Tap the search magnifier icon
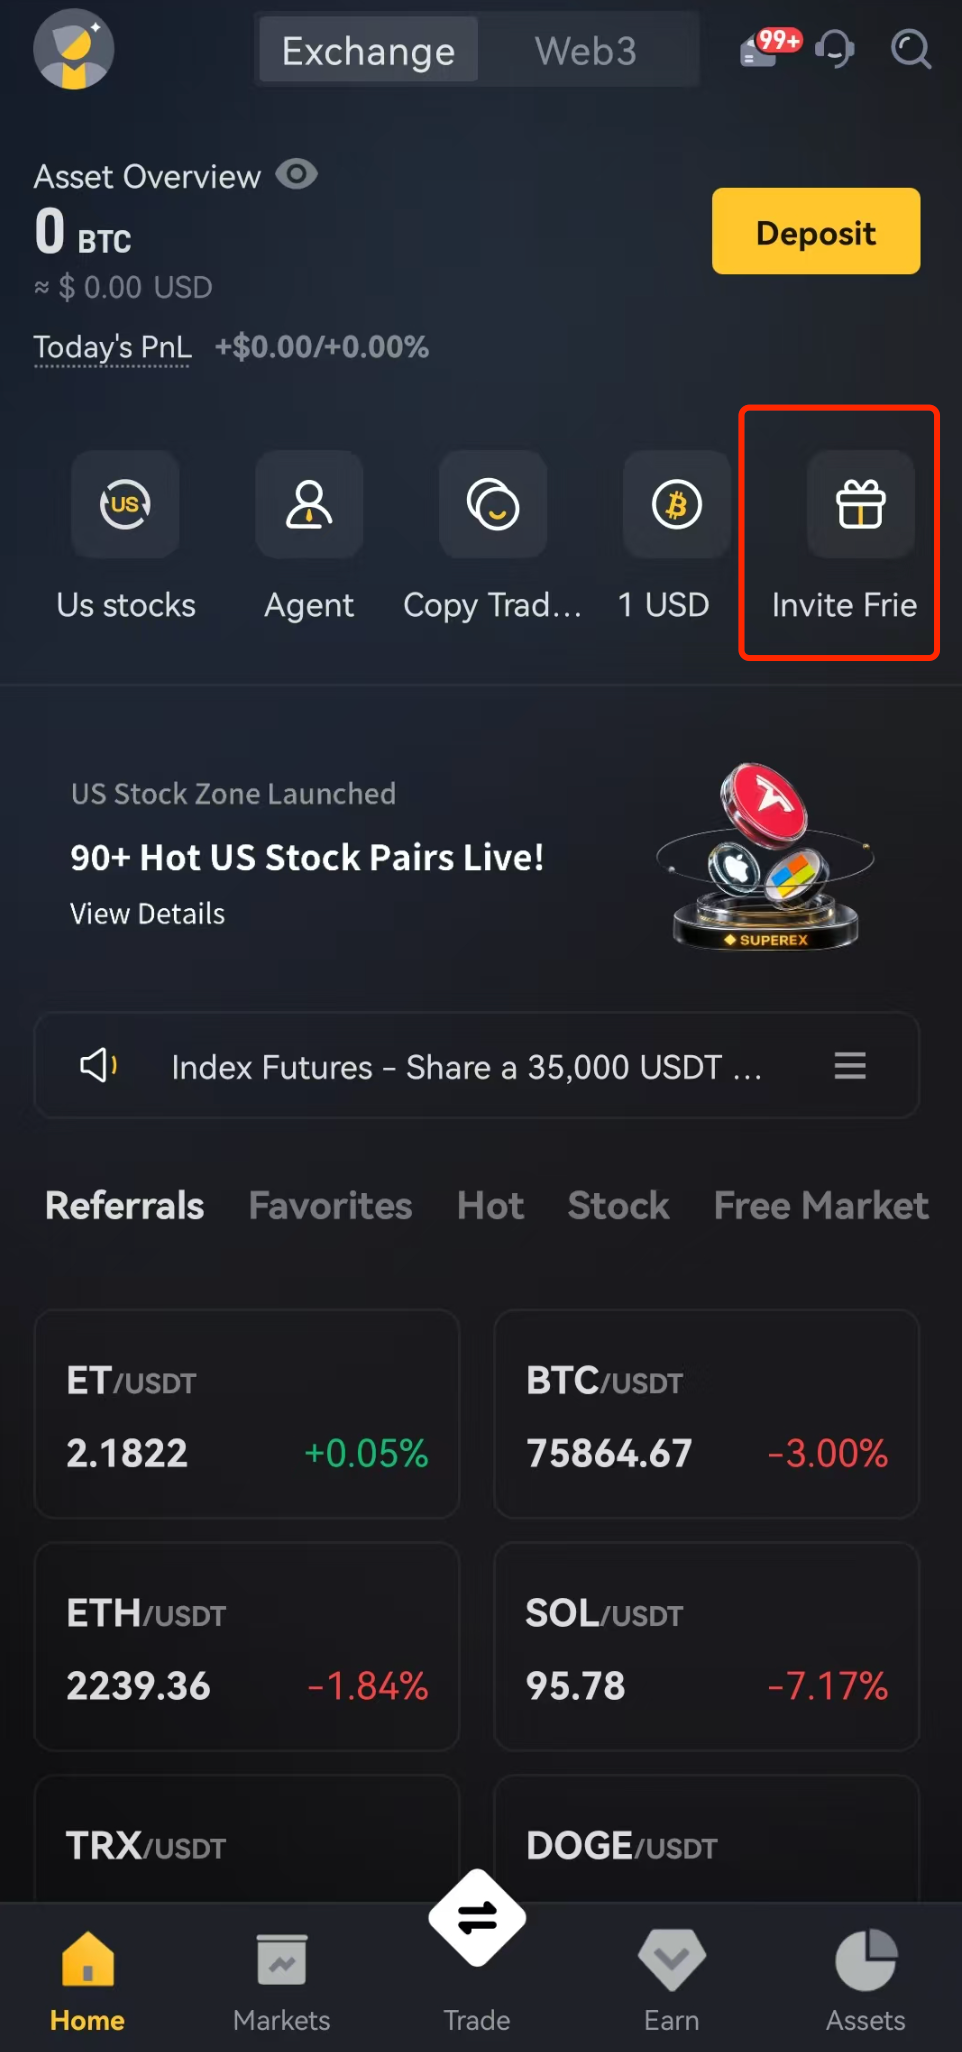The height and width of the screenshot is (2052, 962). [910, 48]
